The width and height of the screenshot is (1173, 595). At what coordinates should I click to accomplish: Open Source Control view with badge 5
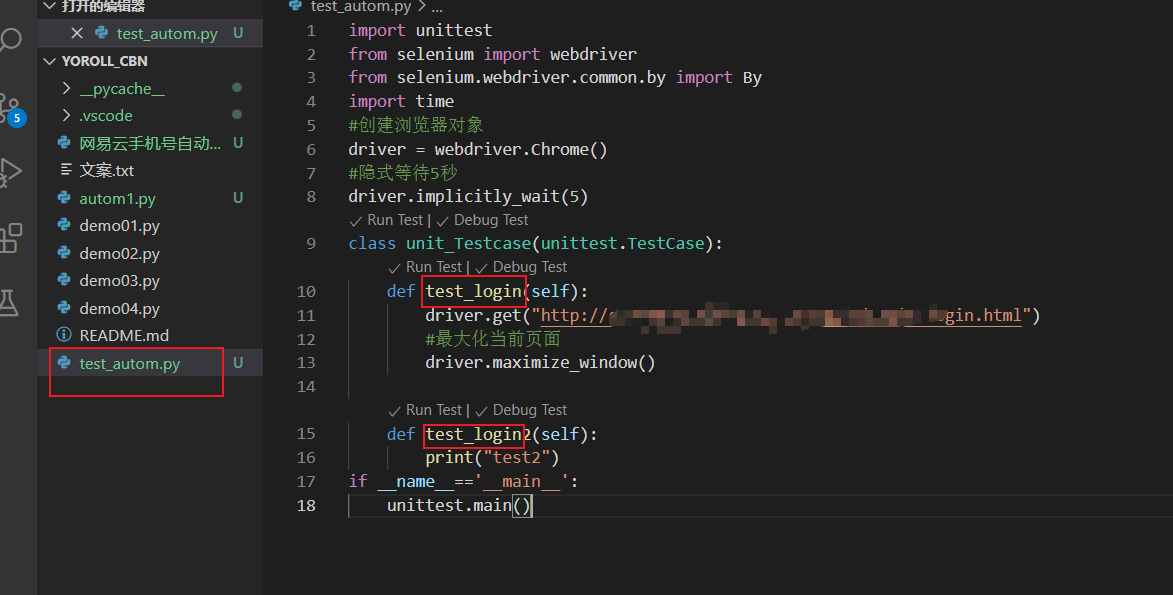tap(10, 109)
